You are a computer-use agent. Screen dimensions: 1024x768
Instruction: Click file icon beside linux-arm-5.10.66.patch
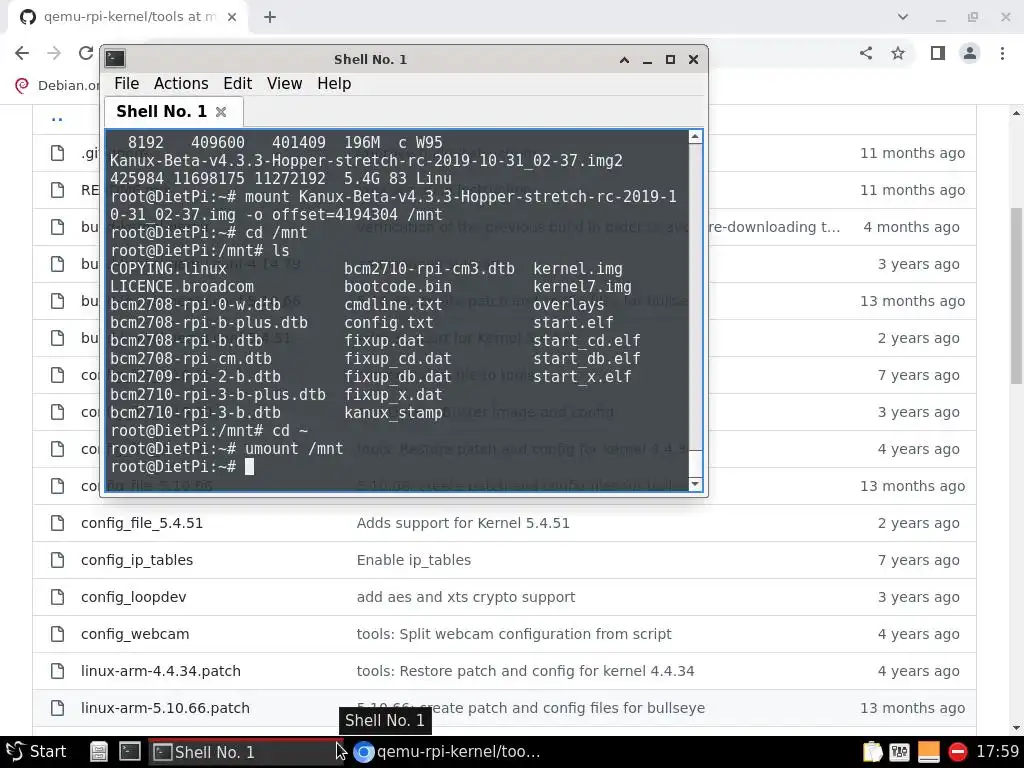tap(57, 708)
